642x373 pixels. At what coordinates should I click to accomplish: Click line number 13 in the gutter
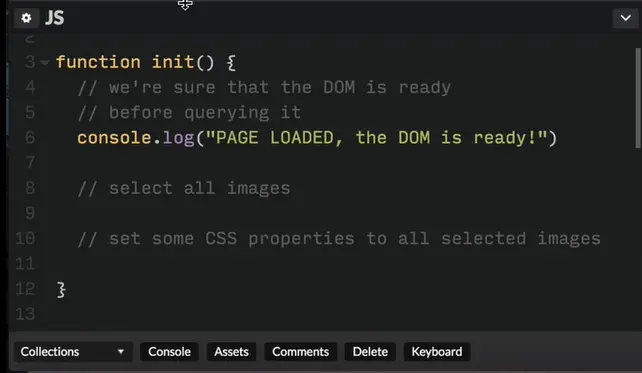[x=25, y=314]
